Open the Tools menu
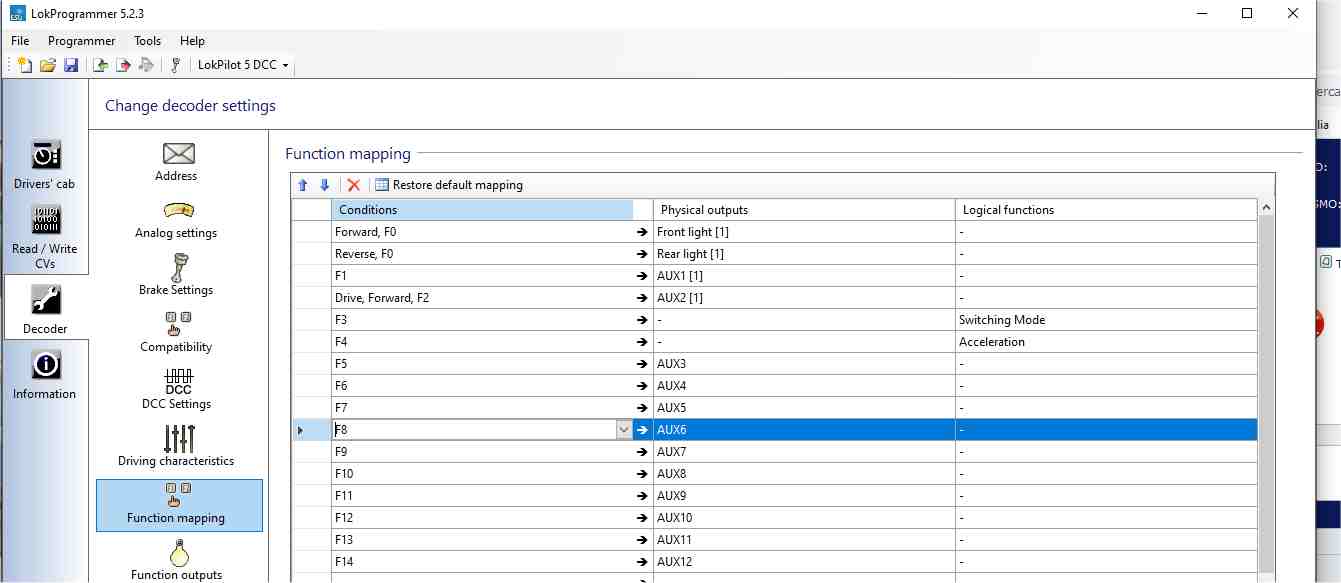The height and width of the screenshot is (583, 1341). 147,41
